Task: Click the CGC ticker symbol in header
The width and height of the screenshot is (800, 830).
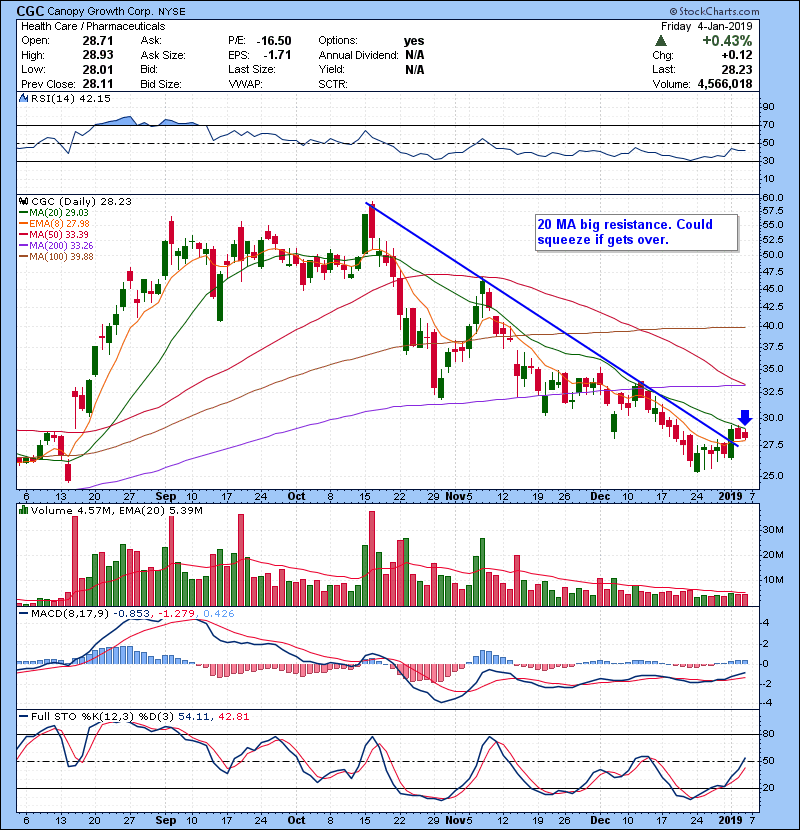Action: (30, 11)
